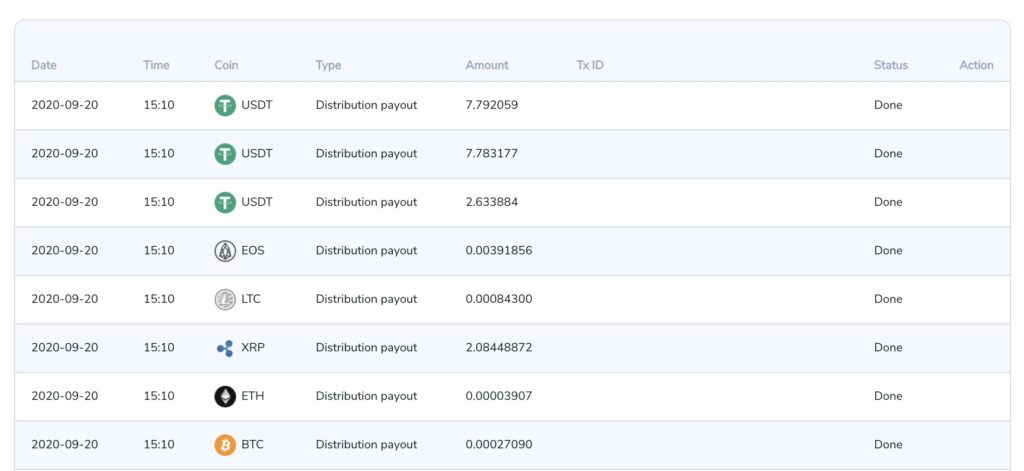Click the Tx ID column header
Screen dimensions: 1024x471
point(590,65)
